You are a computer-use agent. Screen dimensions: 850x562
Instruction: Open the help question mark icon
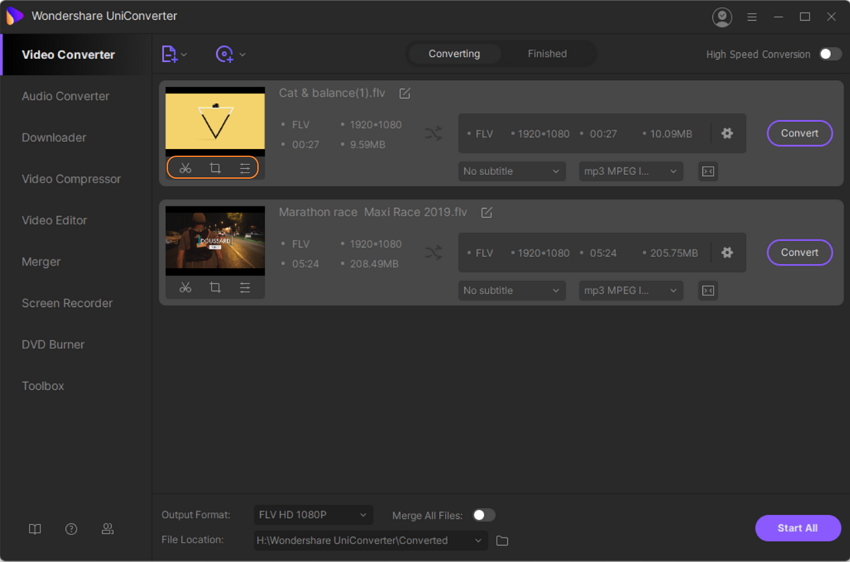[71, 529]
